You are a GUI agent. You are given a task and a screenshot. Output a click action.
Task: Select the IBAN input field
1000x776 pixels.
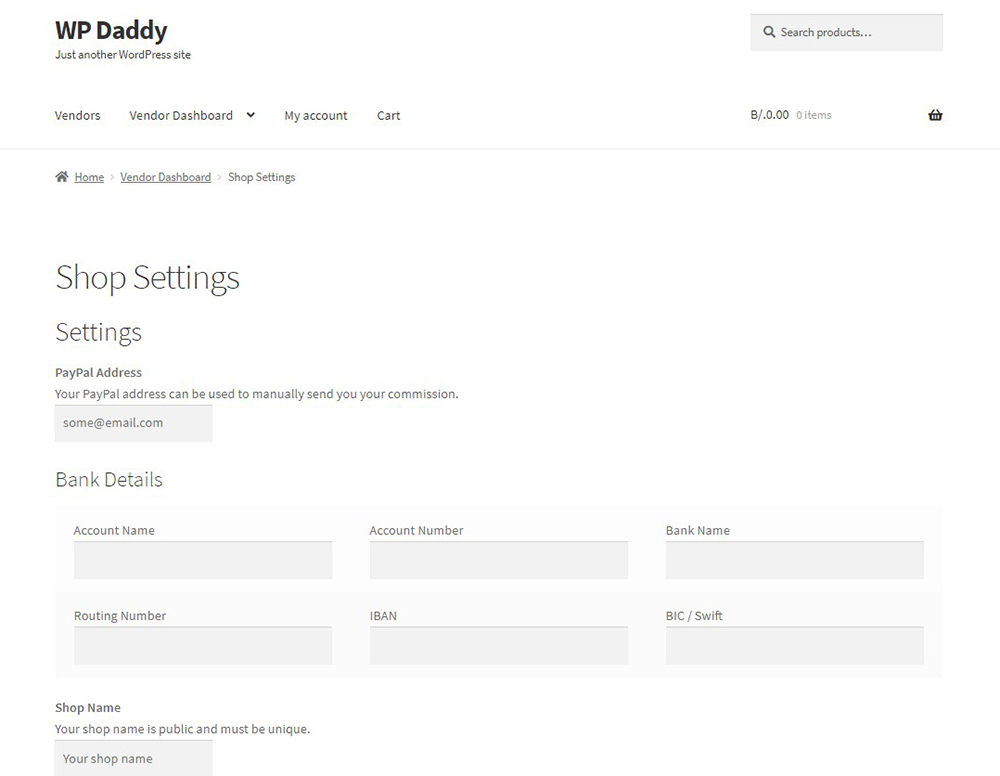point(499,645)
